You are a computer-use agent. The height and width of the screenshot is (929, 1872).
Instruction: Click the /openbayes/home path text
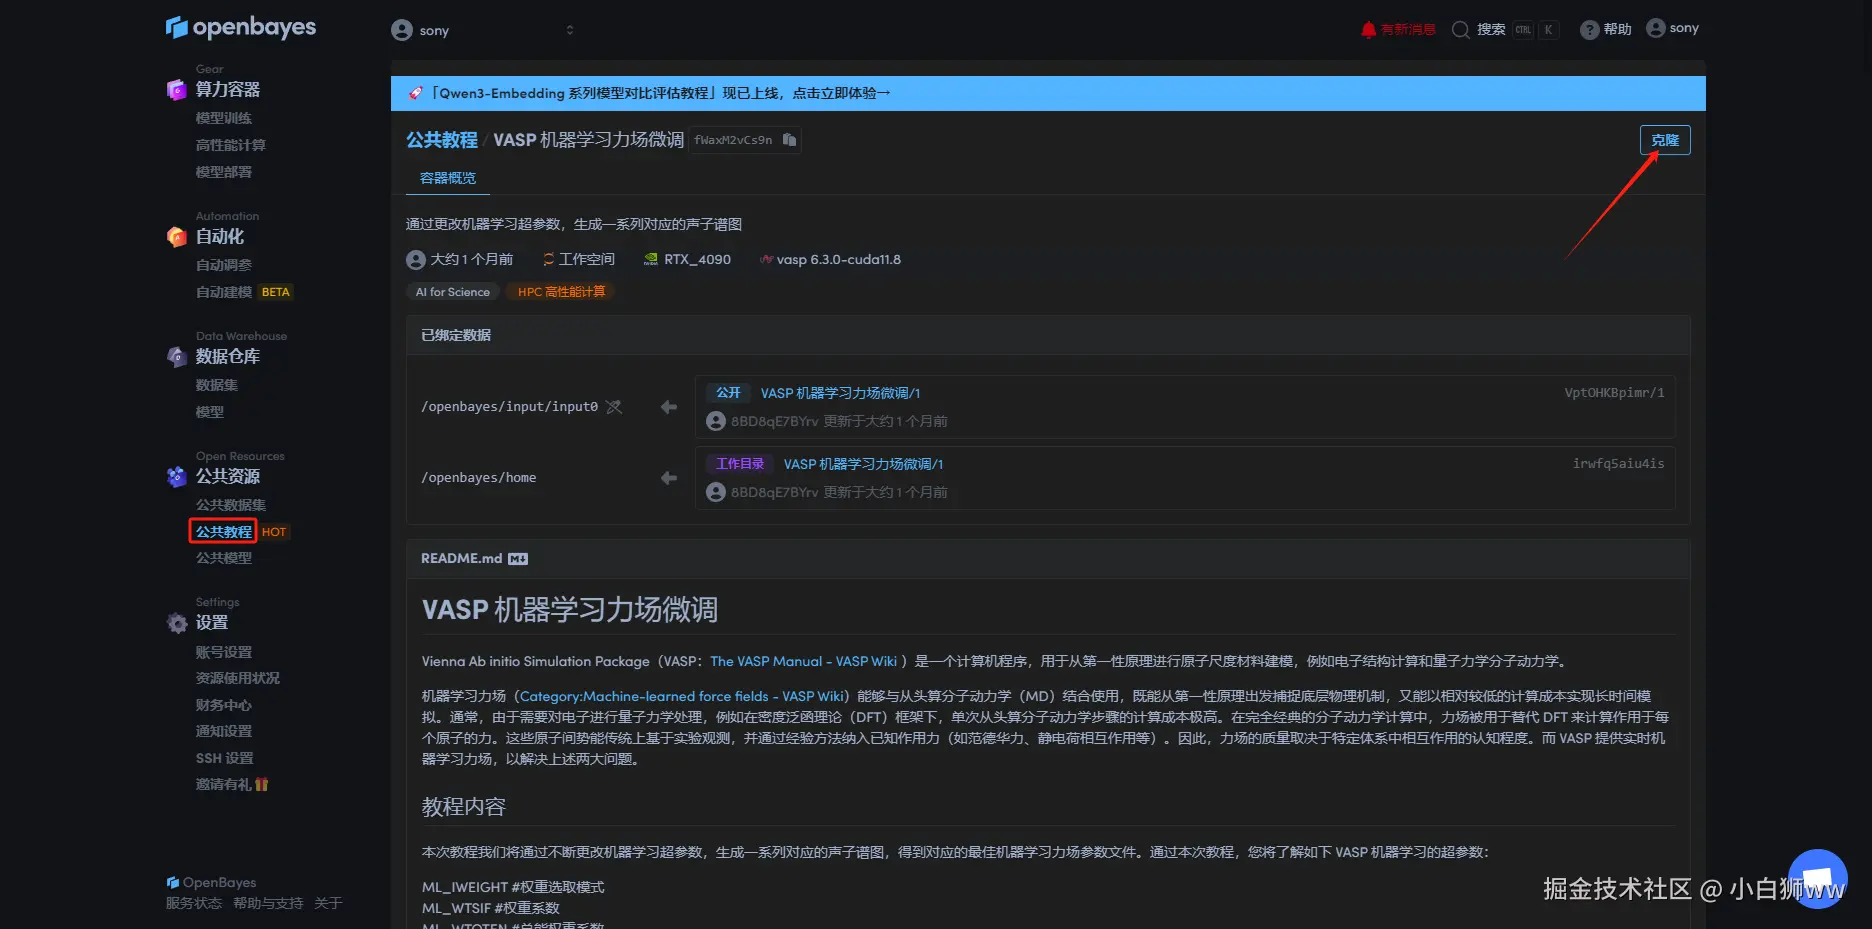tap(479, 478)
